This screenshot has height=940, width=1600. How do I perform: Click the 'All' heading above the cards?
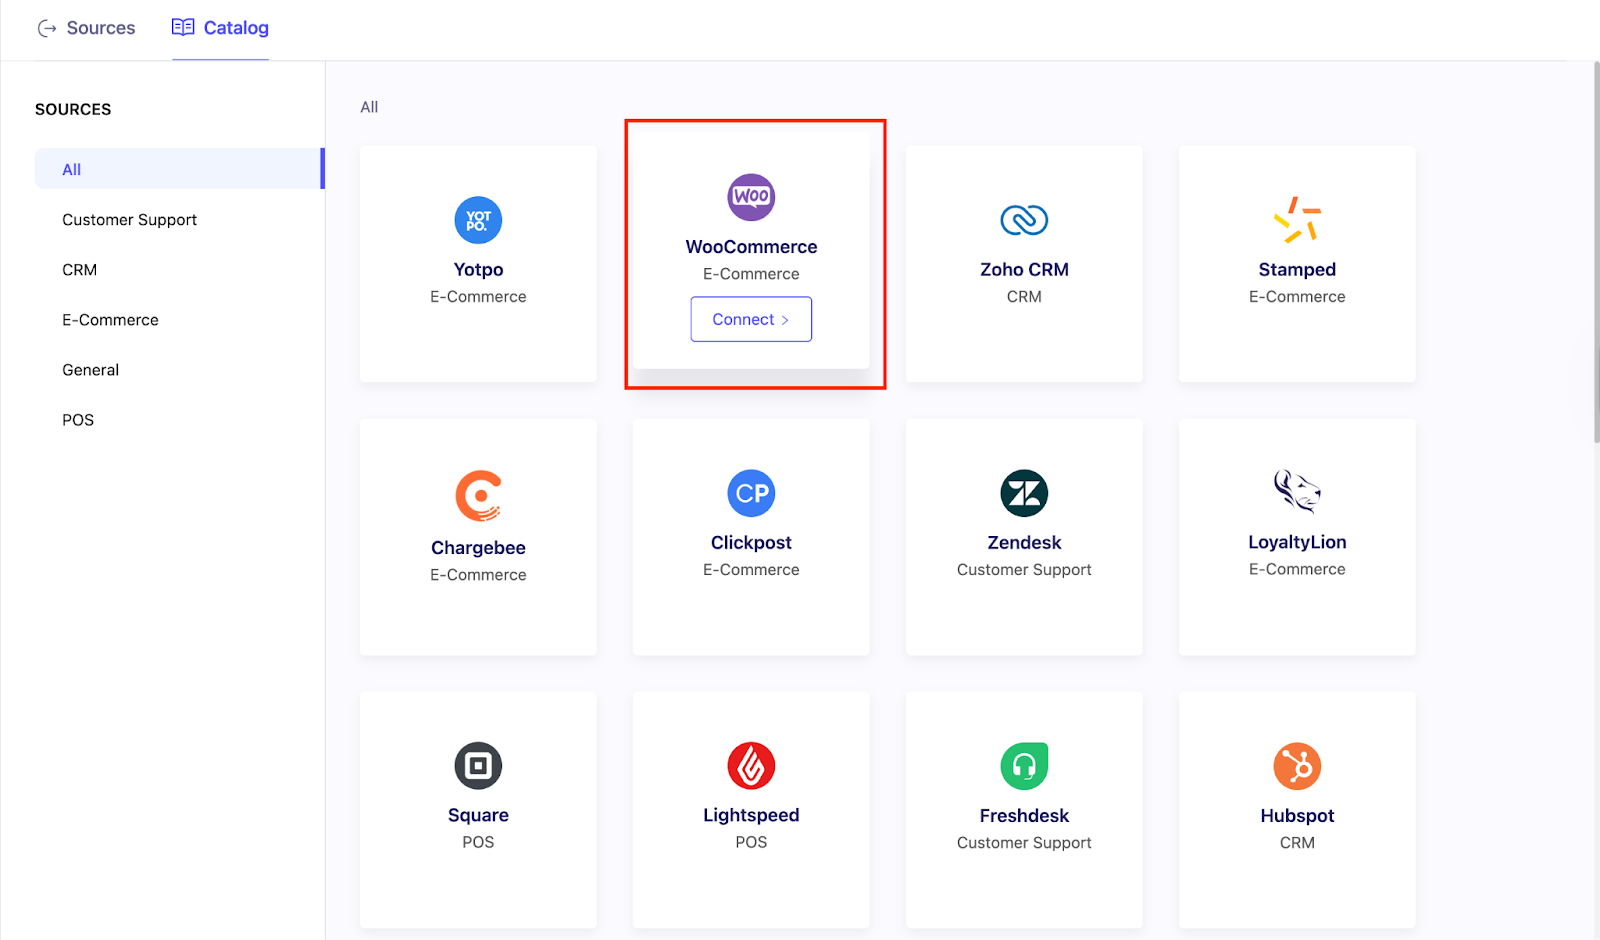(x=369, y=107)
